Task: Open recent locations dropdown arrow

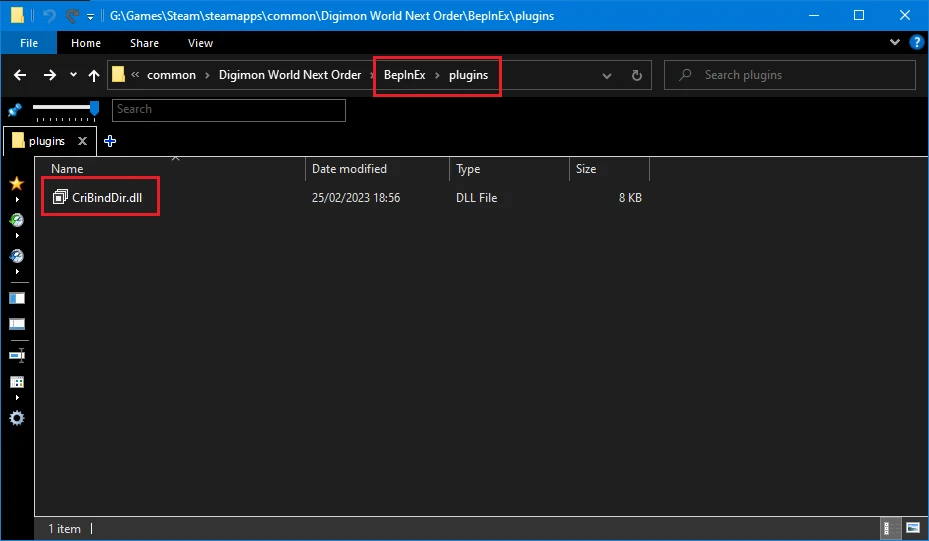Action: [x=73, y=75]
